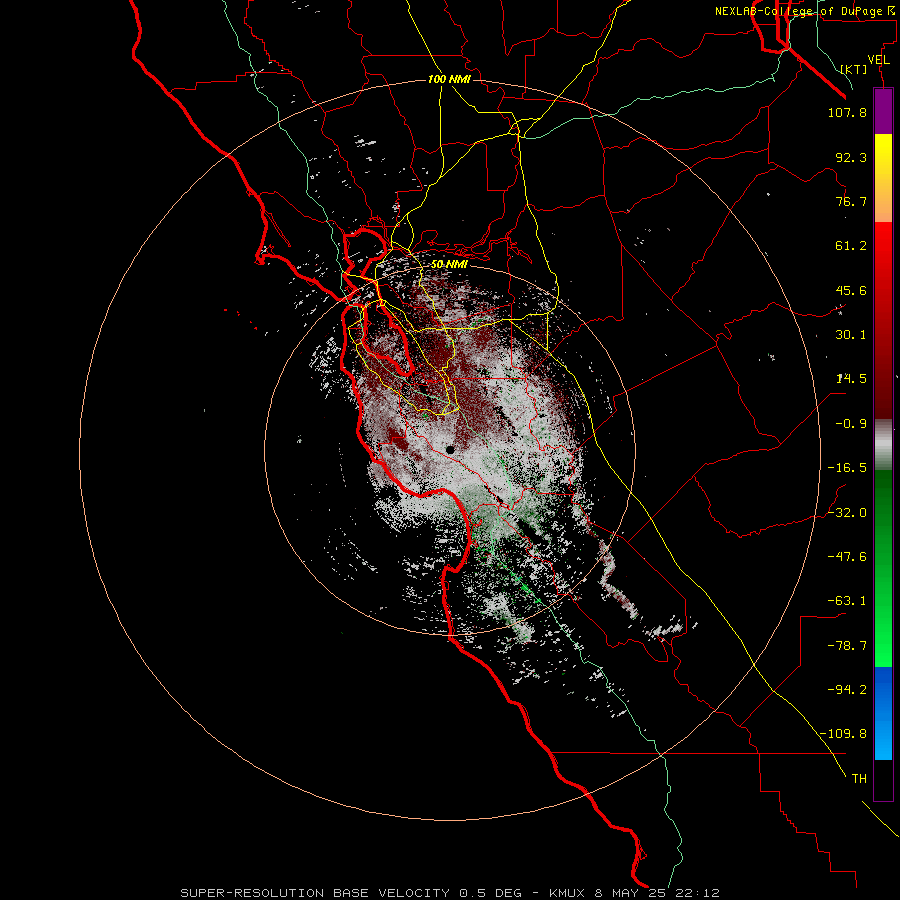Select the 14.5 scale label
The width and height of the screenshot is (900, 900).
pos(851,379)
